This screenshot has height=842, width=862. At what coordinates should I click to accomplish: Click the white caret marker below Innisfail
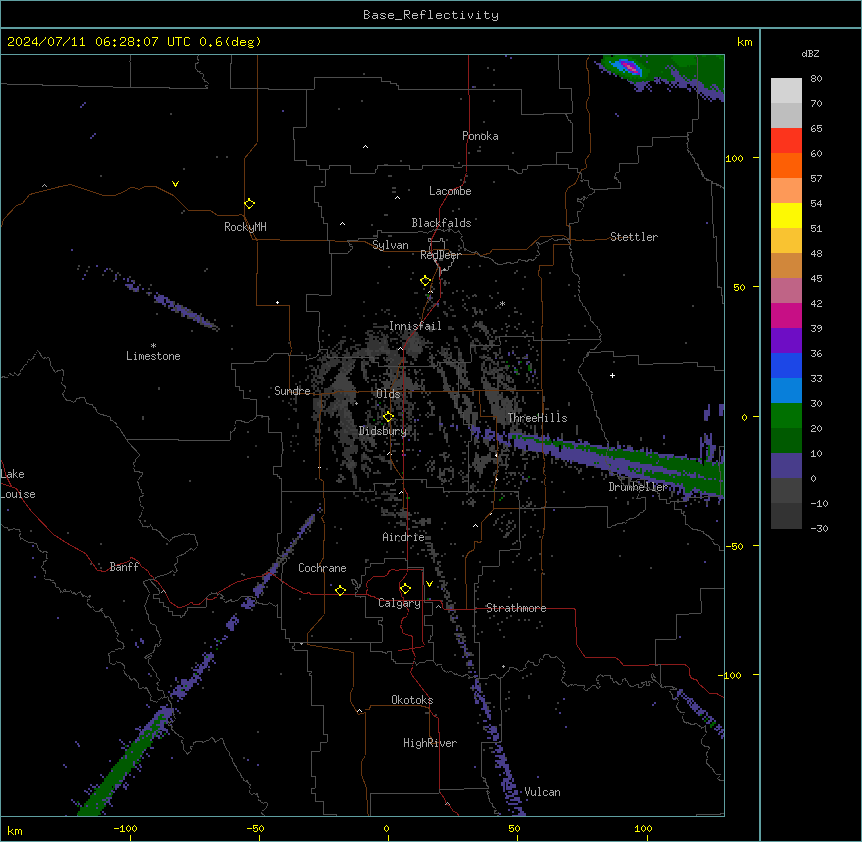[x=400, y=348]
